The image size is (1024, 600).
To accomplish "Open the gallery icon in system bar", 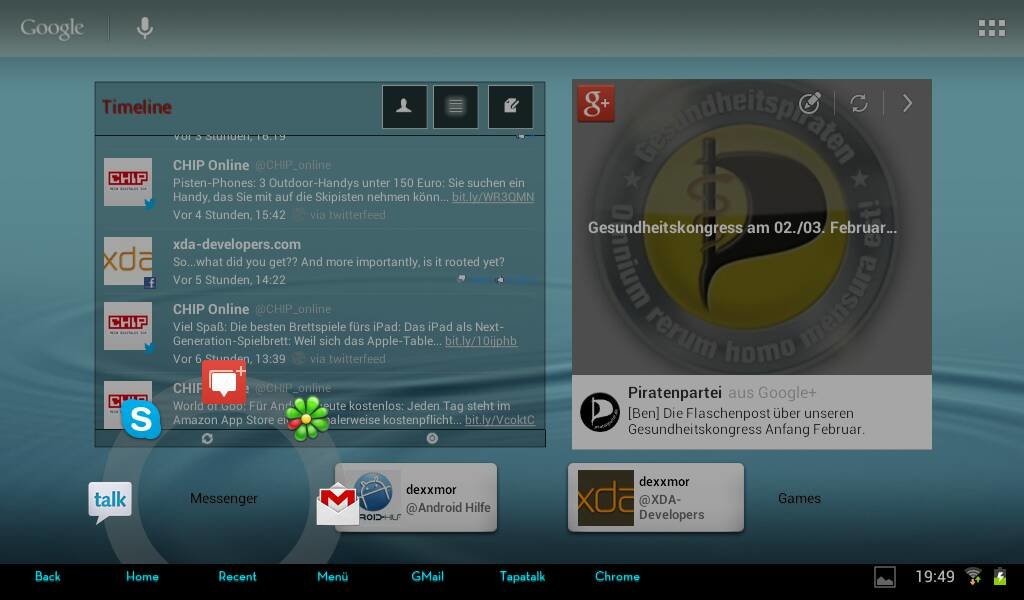I will point(885,577).
